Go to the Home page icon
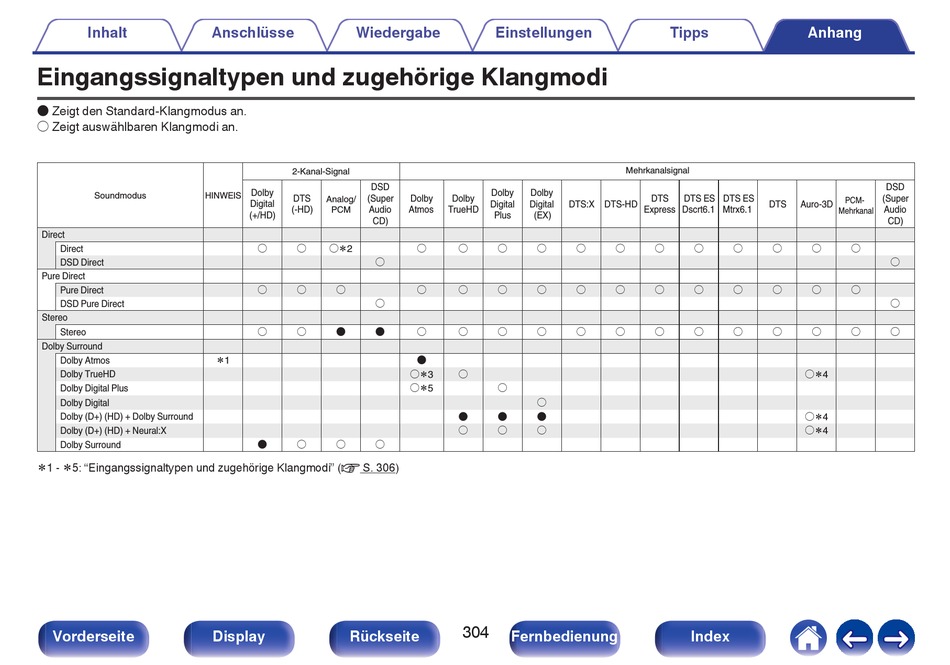 coord(808,638)
